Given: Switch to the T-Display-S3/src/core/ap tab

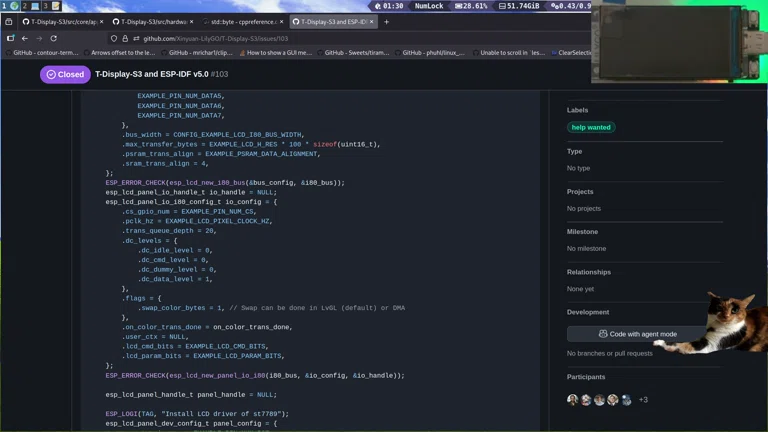Looking at the screenshot, I should (60, 21).
